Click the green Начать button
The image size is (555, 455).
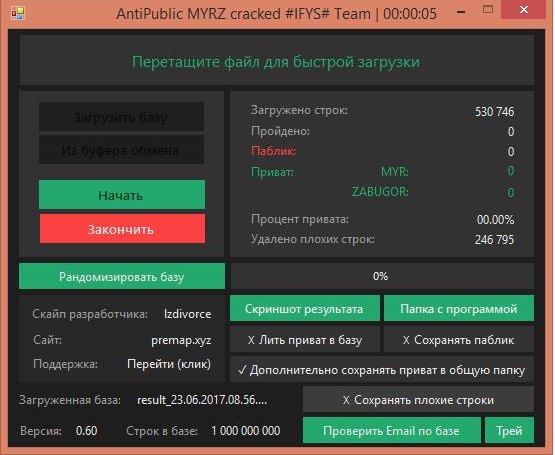pyautogui.click(x=122, y=195)
